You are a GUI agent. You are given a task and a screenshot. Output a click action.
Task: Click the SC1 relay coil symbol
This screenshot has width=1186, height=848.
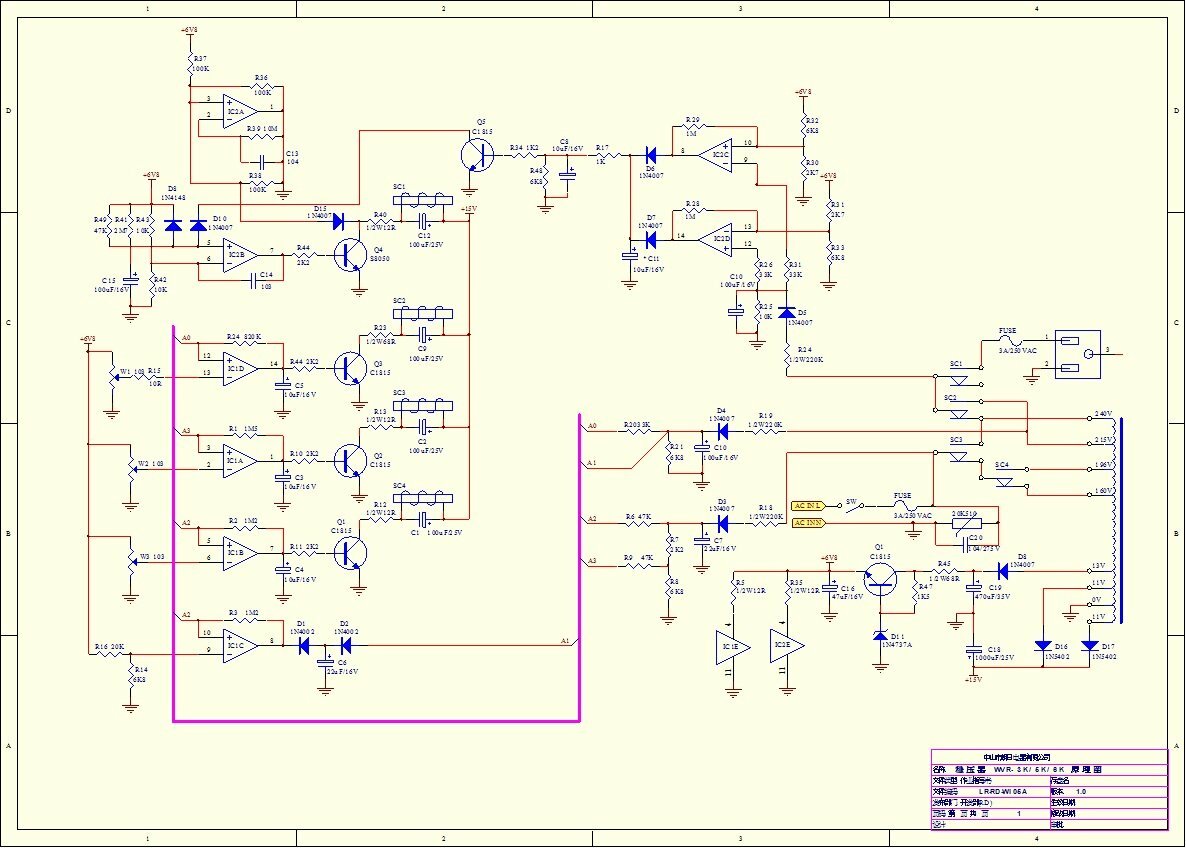point(423,200)
